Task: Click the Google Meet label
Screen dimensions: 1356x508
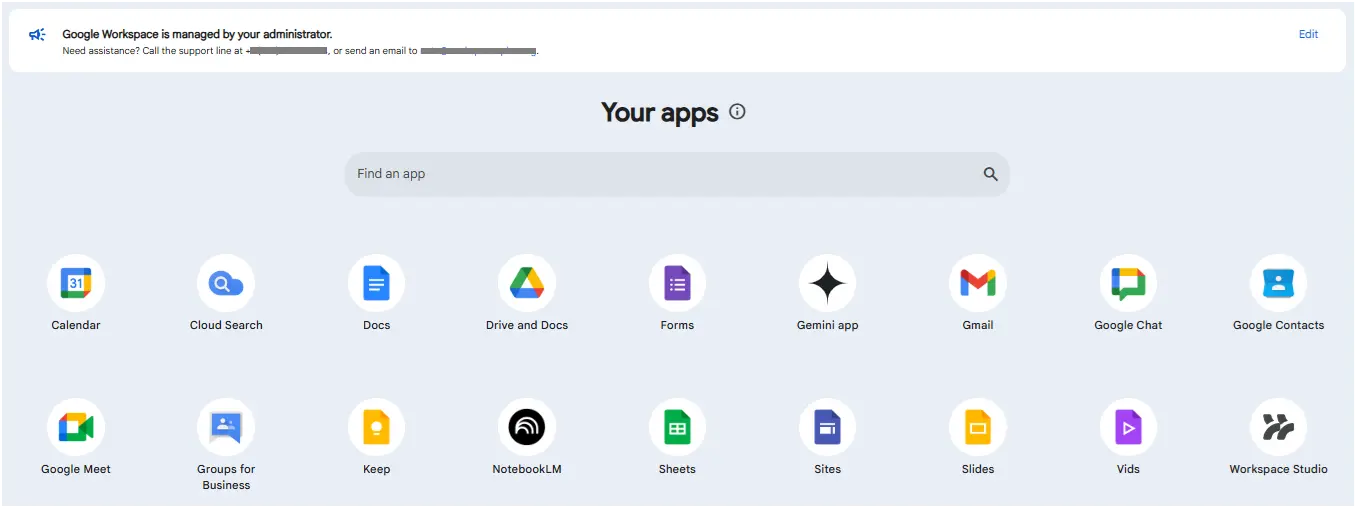Action: click(76, 469)
